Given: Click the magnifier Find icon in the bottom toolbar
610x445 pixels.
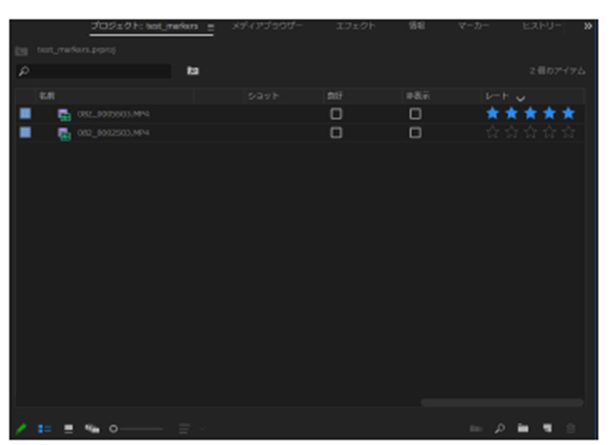Looking at the screenshot, I should (499, 428).
